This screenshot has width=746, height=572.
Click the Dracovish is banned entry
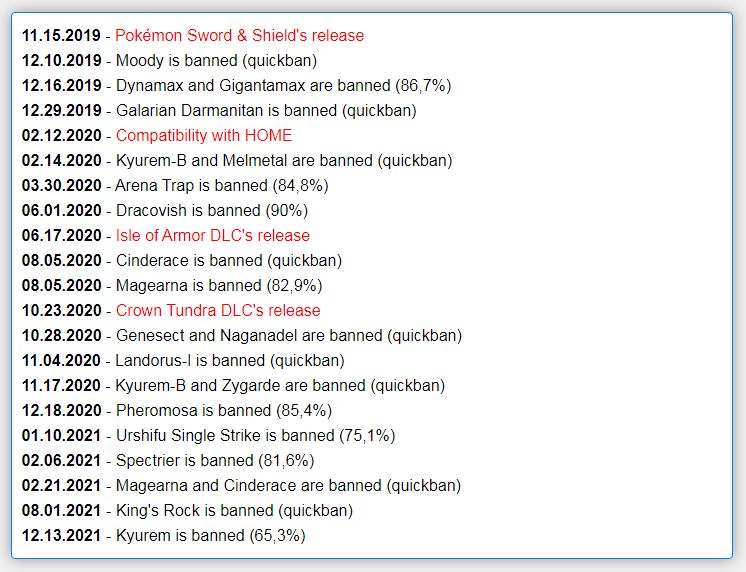click(165, 211)
